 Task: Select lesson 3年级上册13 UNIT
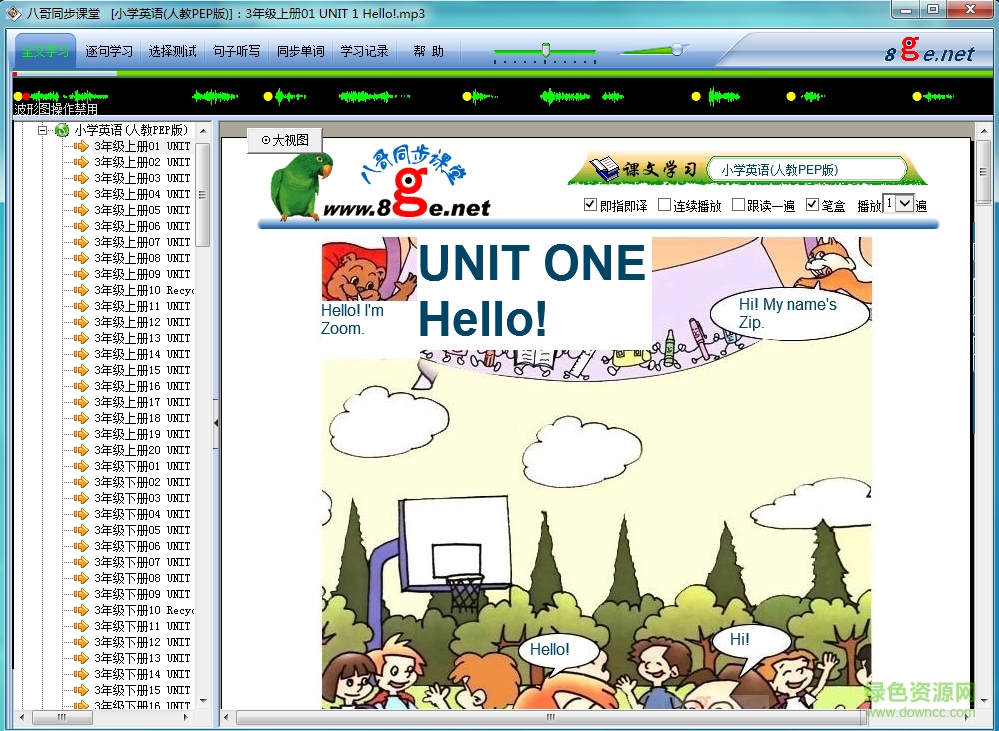coord(142,338)
